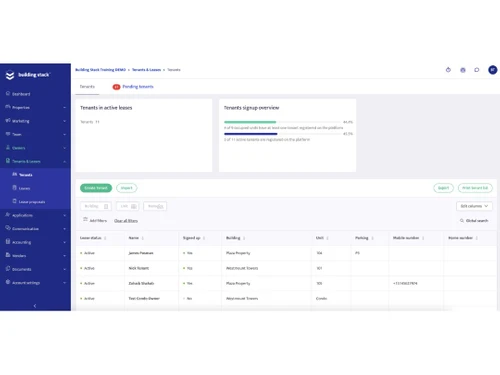Expand the Properties menu chevron
This screenshot has height=375, width=500.
65,108
